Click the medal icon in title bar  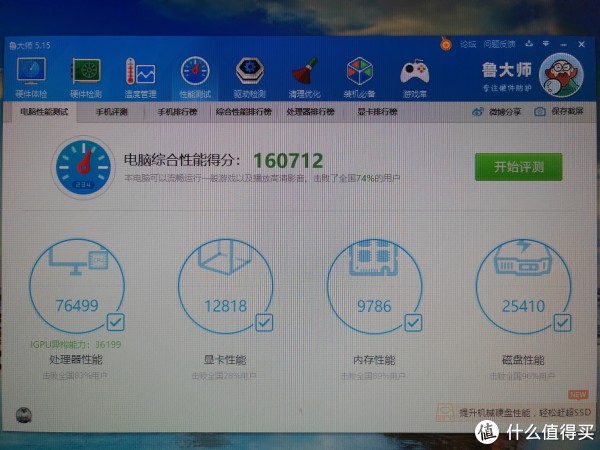pyautogui.click(x=445, y=44)
